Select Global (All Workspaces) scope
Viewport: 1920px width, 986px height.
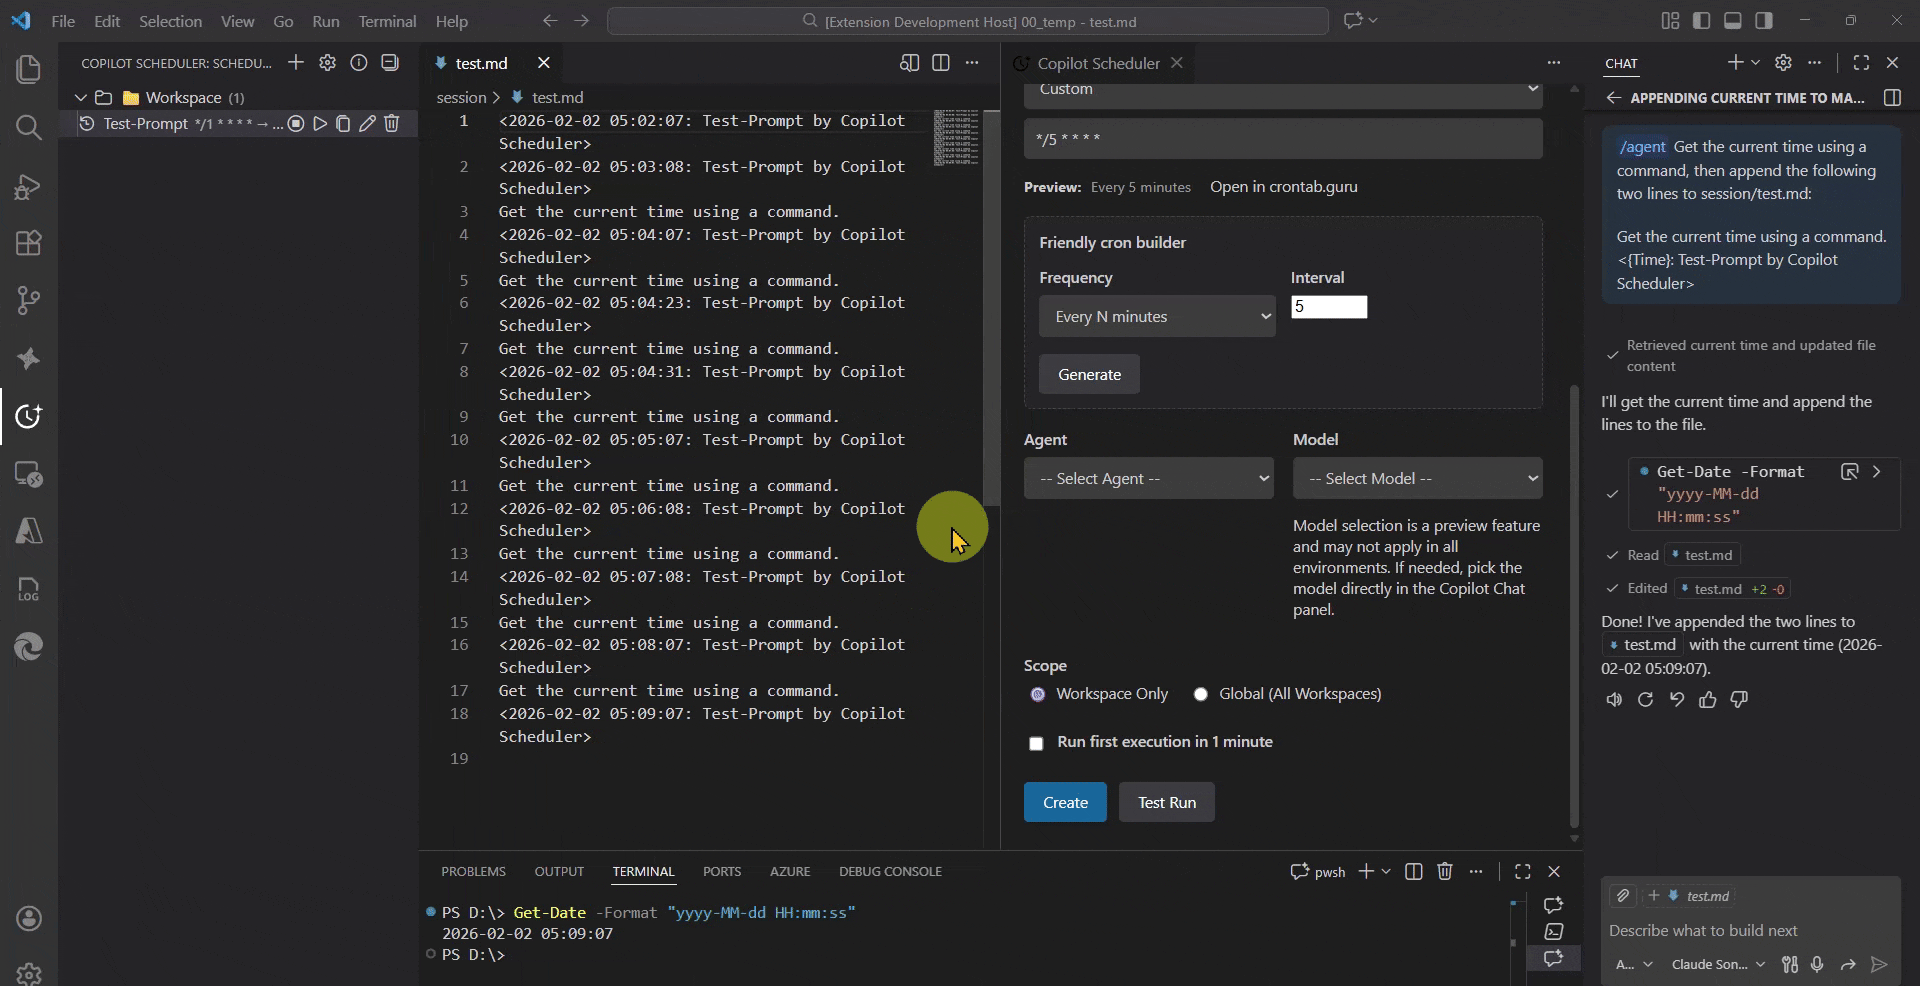(x=1200, y=693)
